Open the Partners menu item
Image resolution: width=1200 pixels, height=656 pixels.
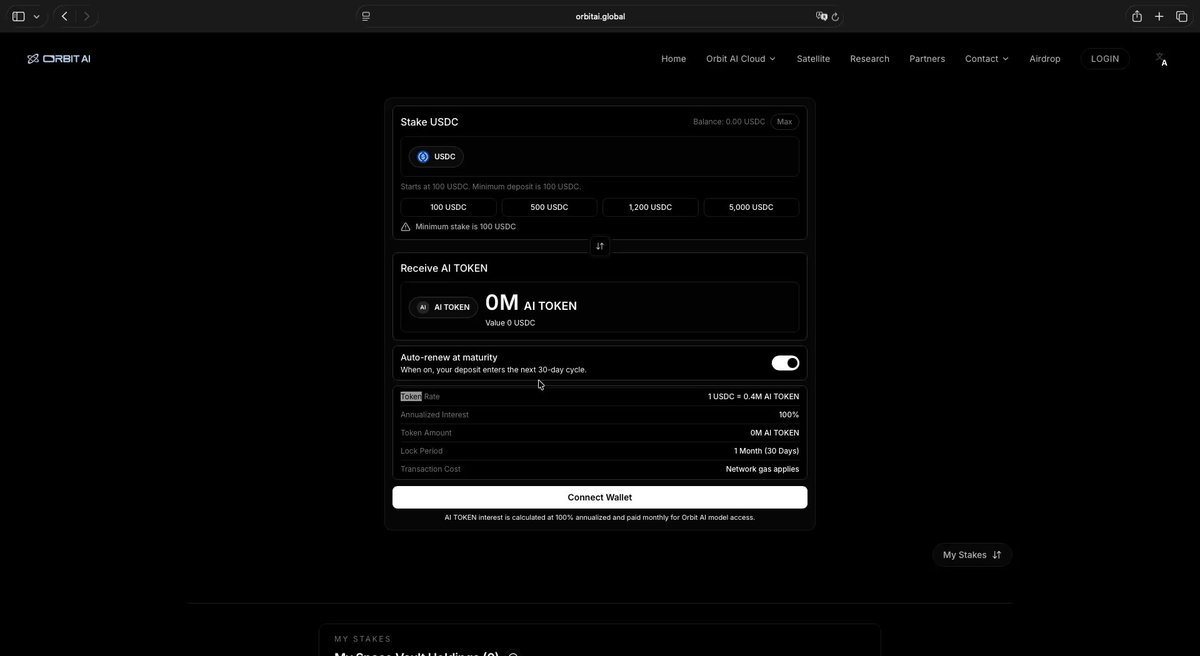point(927,59)
